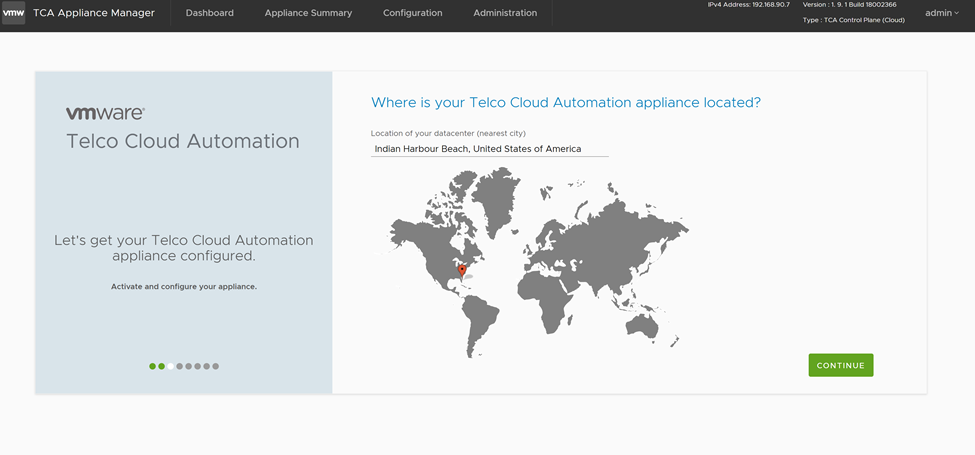The image size is (975, 455).
Task: Open the Configuration menu
Action: pyautogui.click(x=413, y=12)
